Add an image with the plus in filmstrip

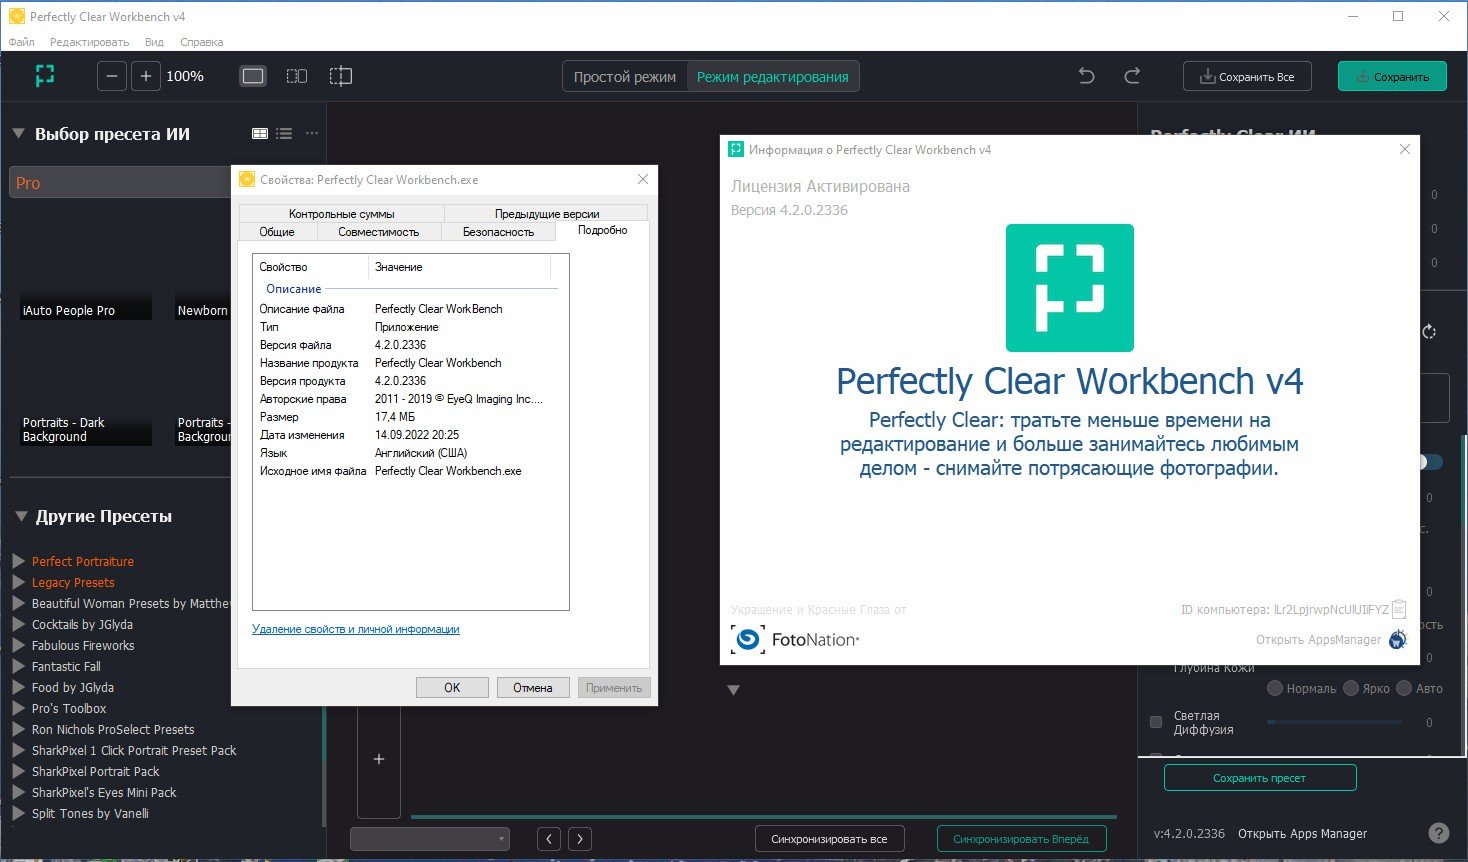click(x=379, y=759)
